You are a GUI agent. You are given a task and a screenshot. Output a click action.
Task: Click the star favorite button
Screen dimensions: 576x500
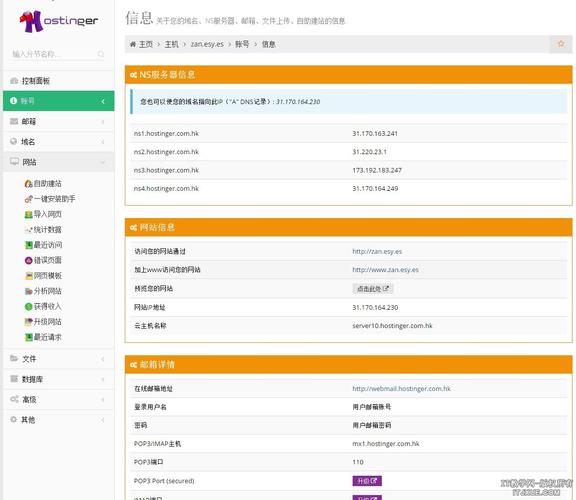click(561, 44)
